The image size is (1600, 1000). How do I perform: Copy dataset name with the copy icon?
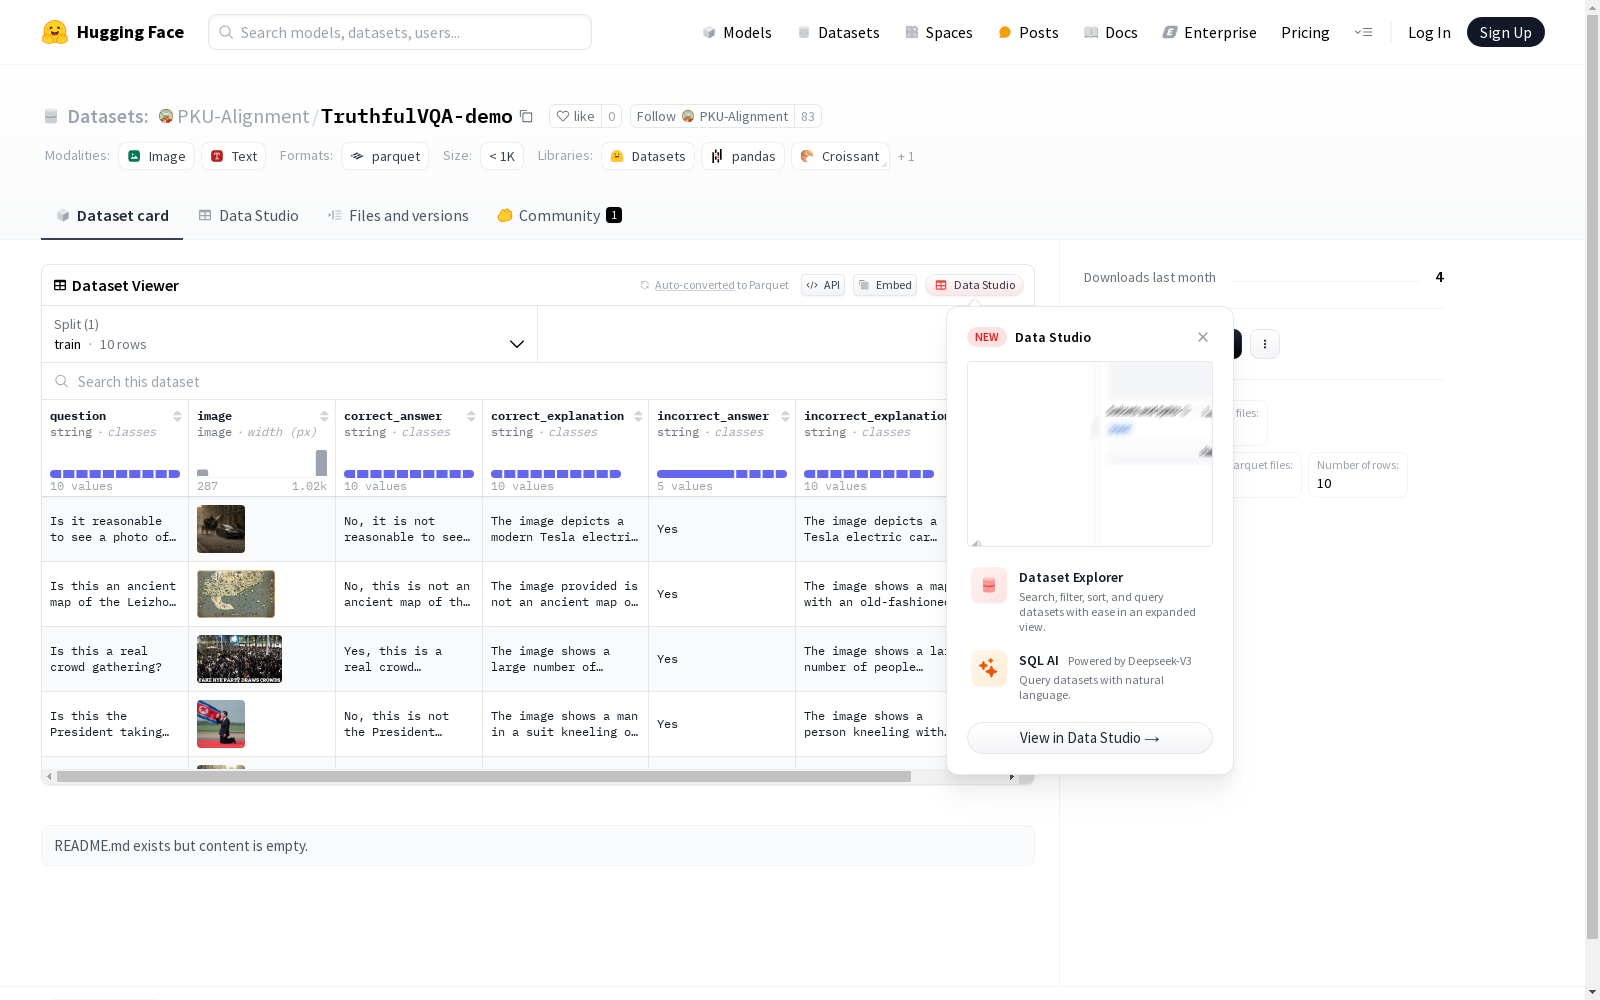pyautogui.click(x=526, y=116)
